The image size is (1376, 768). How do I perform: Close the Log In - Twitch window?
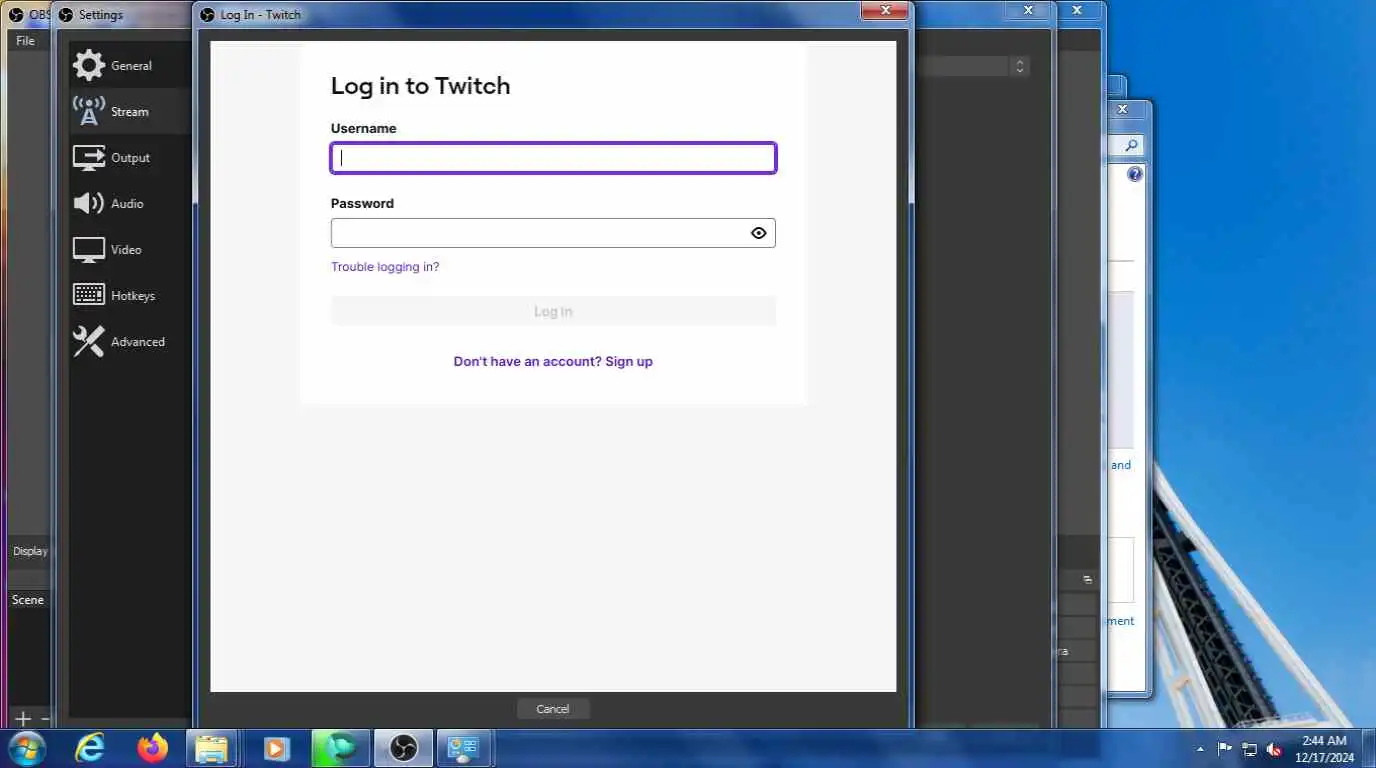(x=886, y=10)
